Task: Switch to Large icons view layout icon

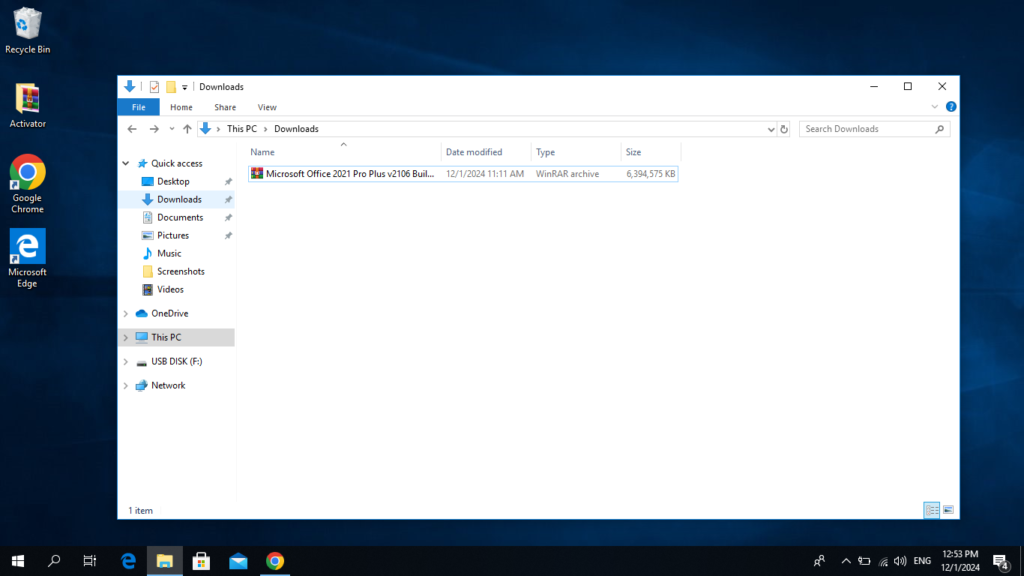Action: pos(948,510)
